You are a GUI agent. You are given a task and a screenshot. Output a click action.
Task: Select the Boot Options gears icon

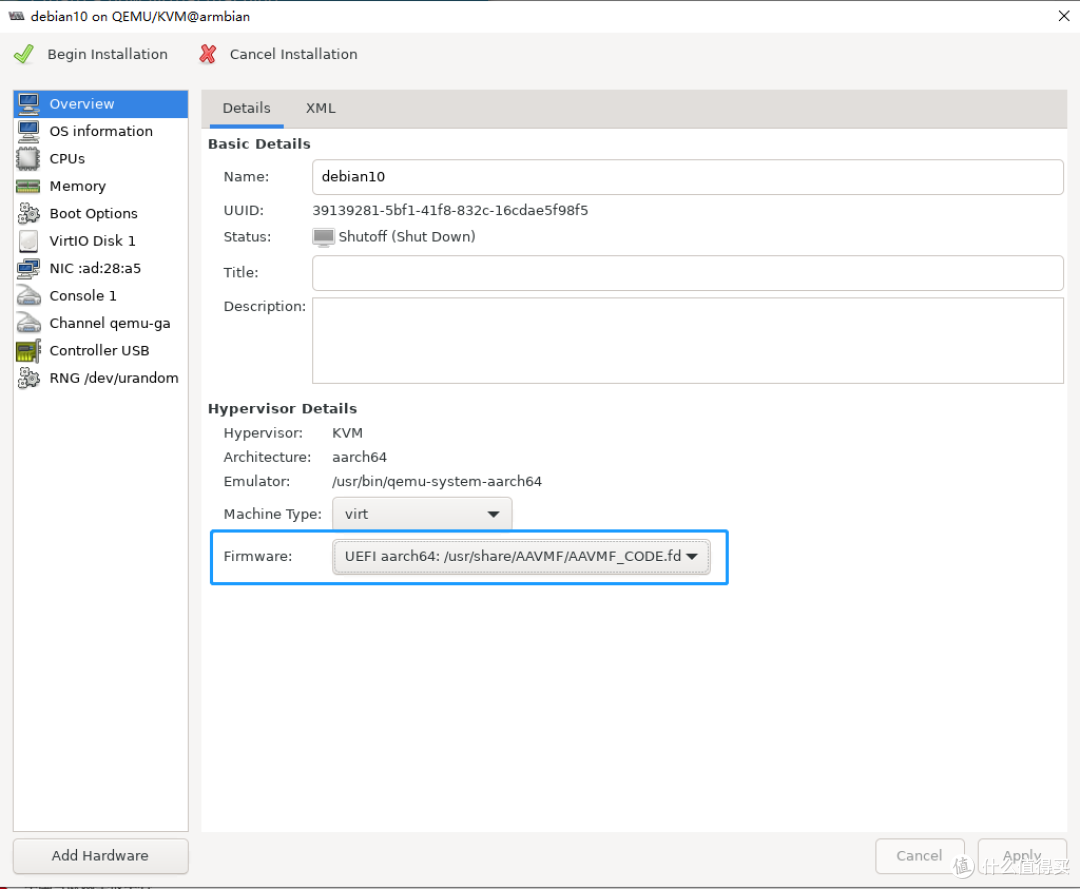pyautogui.click(x=29, y=213)
